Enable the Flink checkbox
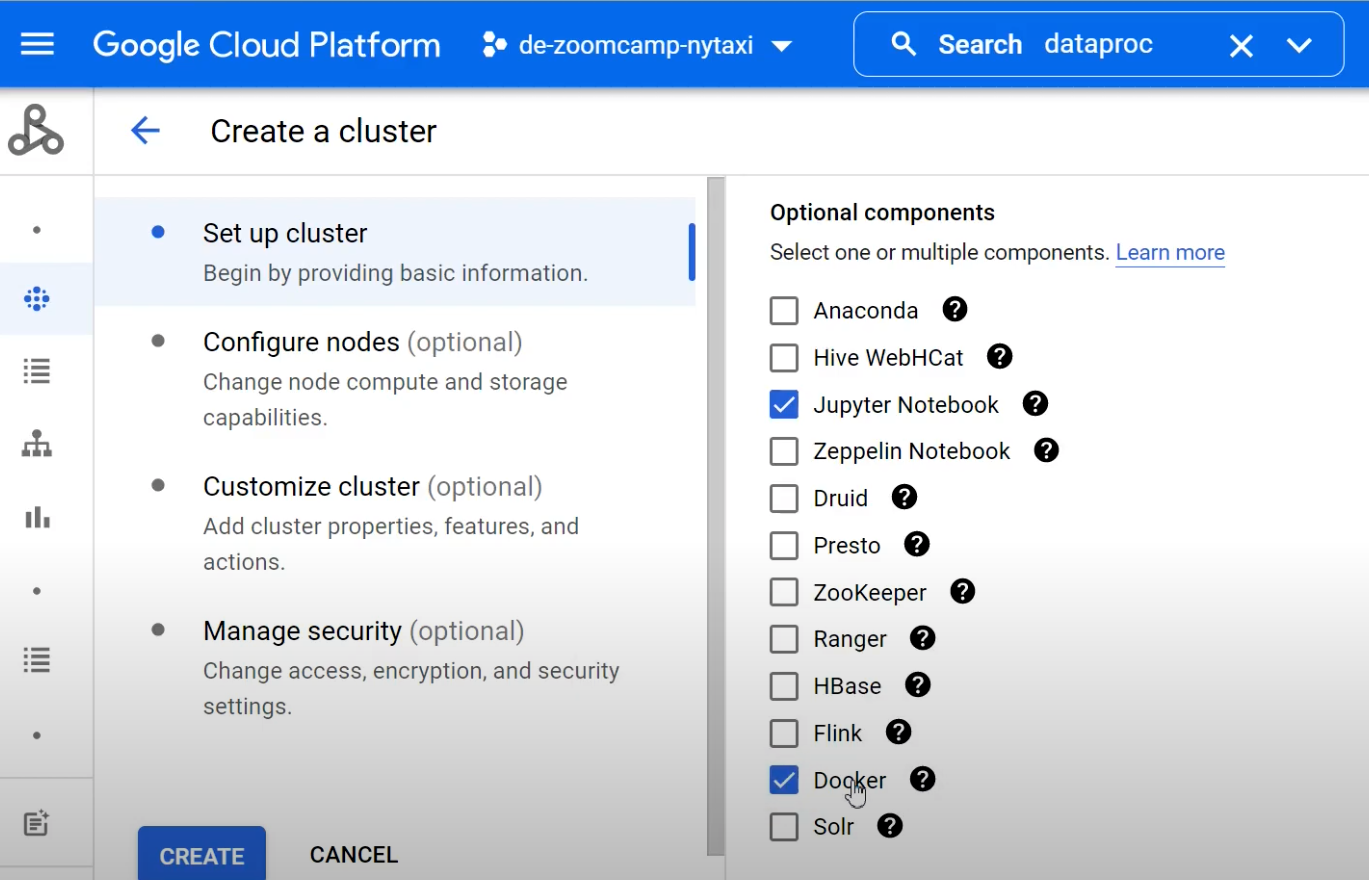The width and height of the screenshot is (1369, 880). click(x=784, y=733)
